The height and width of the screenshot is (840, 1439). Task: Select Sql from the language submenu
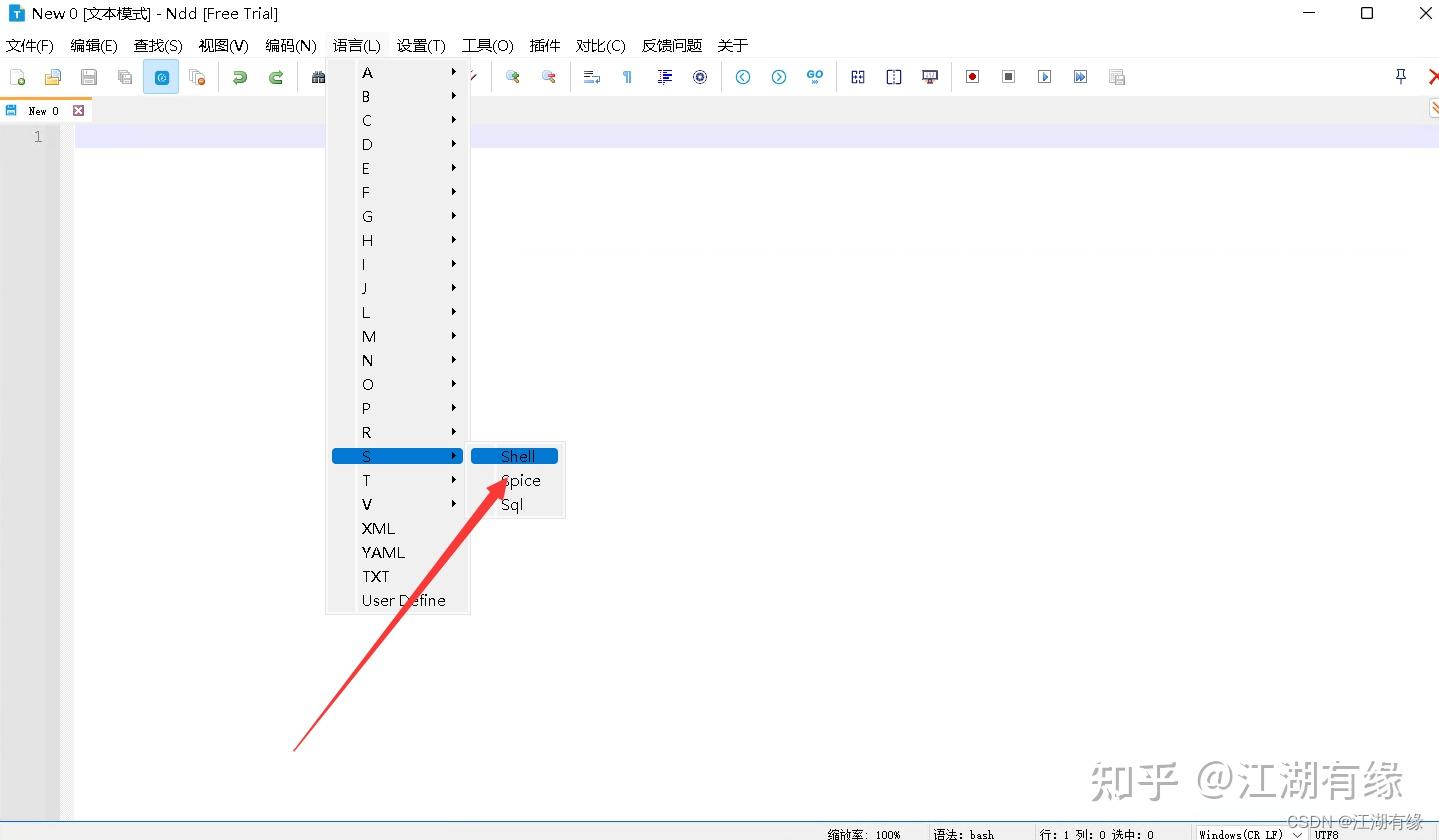click(512, 504)
